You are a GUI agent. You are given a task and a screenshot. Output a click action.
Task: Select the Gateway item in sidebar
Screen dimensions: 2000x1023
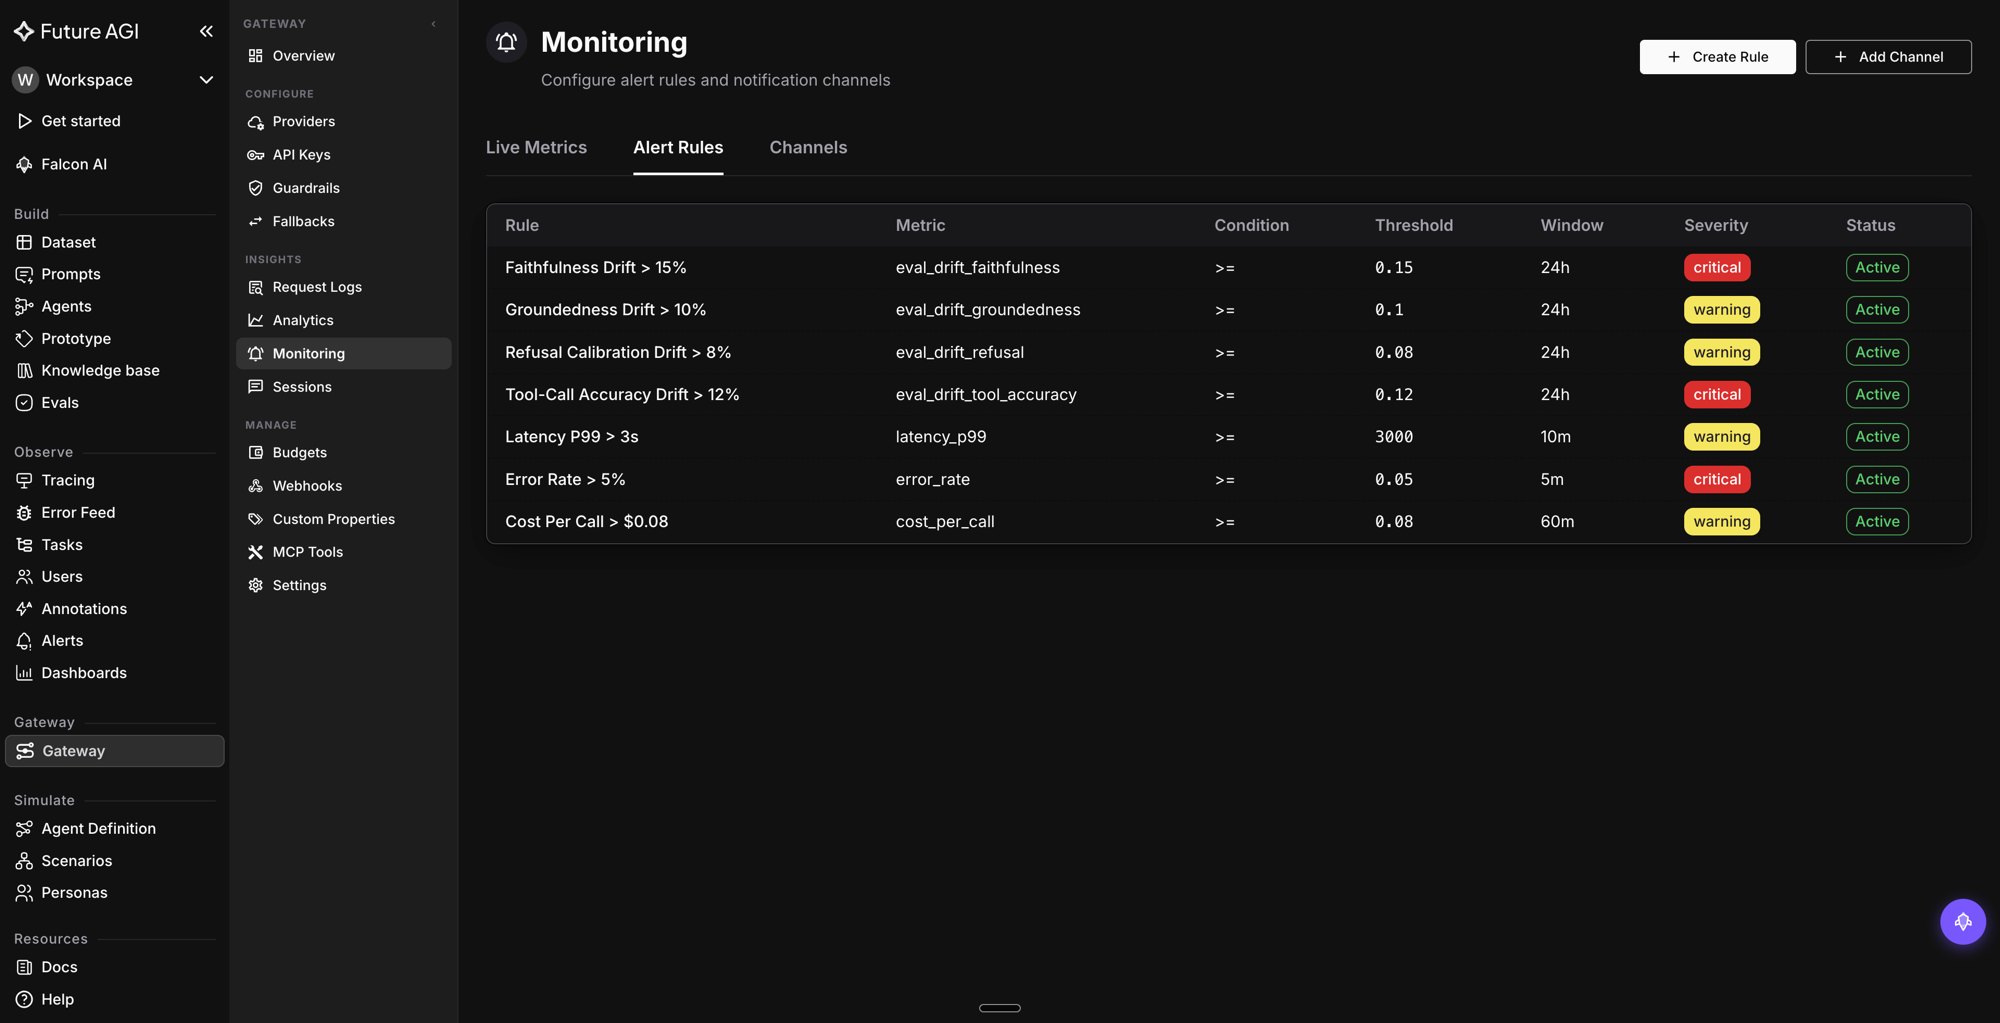click(115, 751)
